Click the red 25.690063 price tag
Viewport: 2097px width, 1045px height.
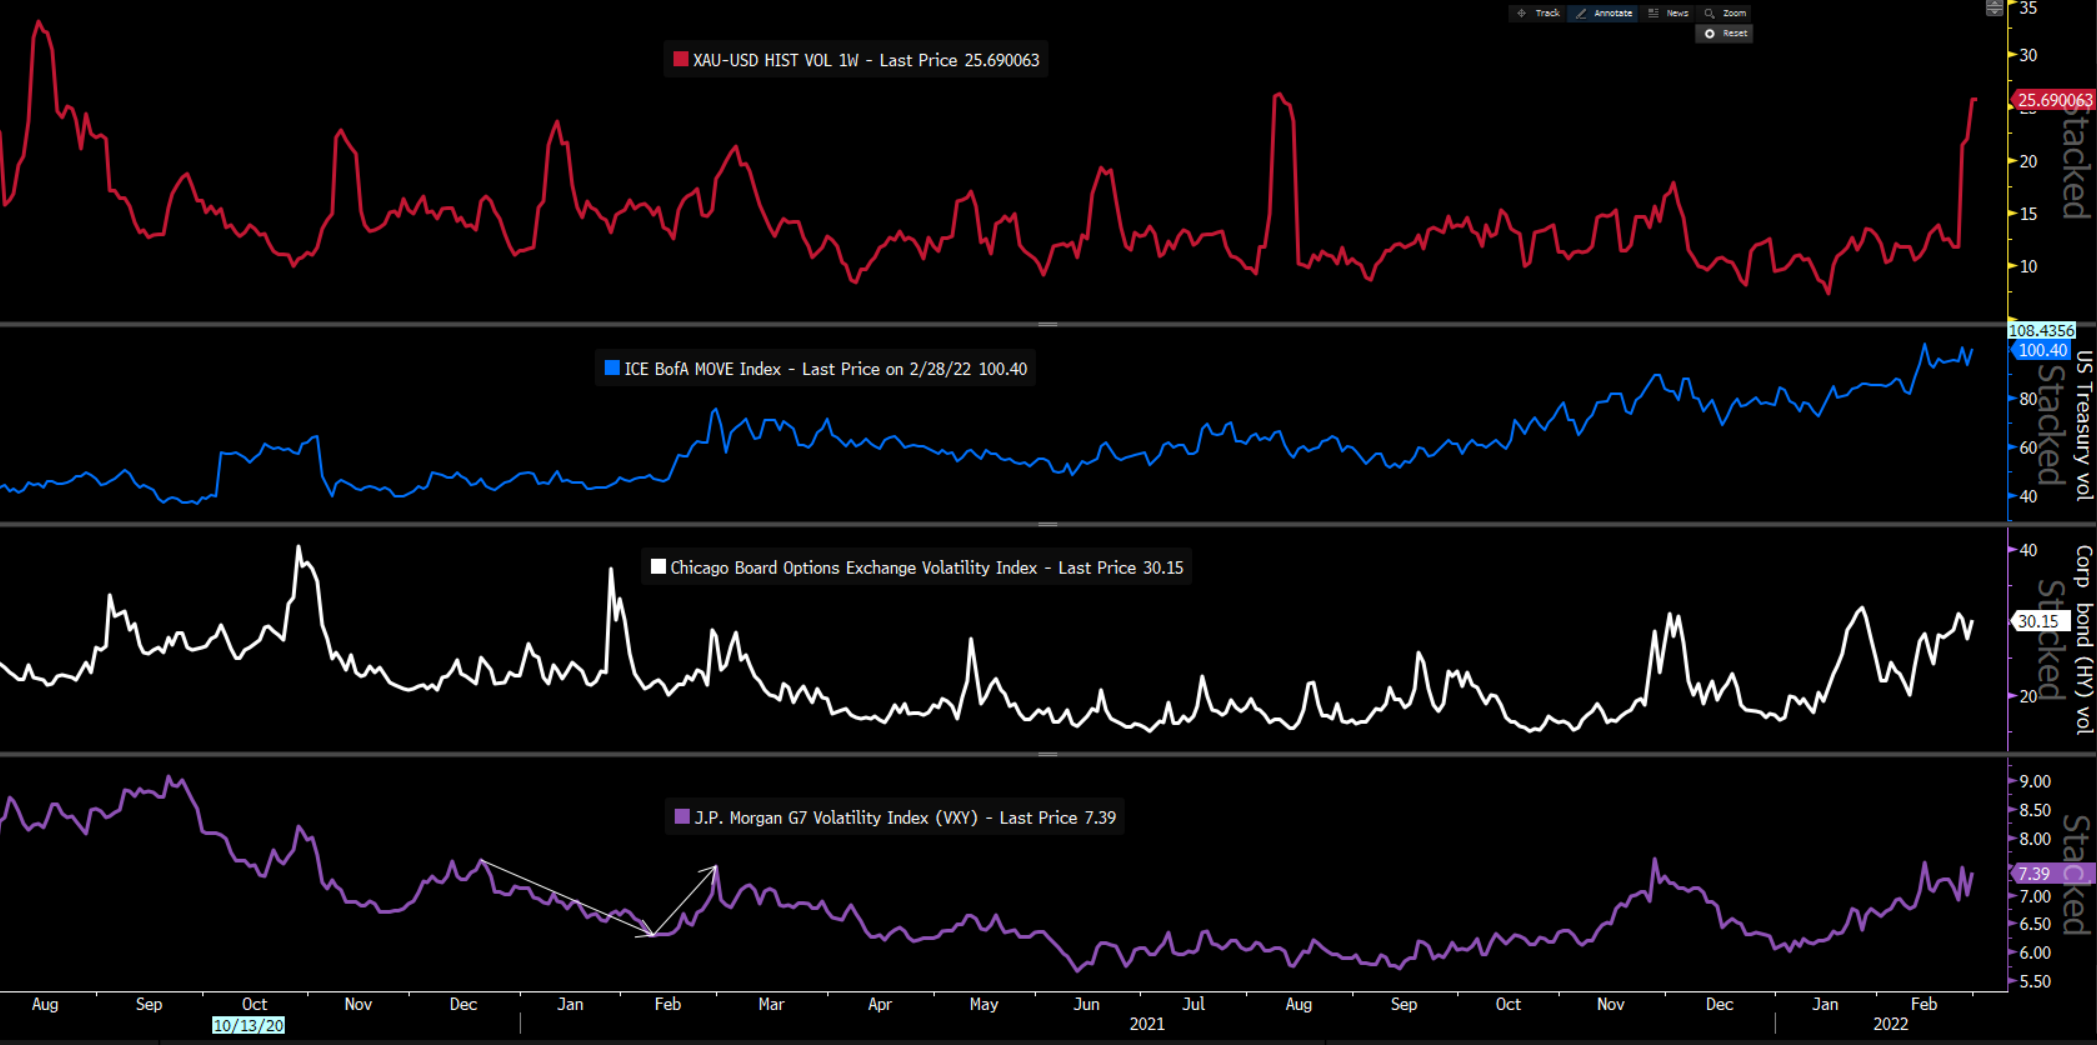(x=2053, y=100)
